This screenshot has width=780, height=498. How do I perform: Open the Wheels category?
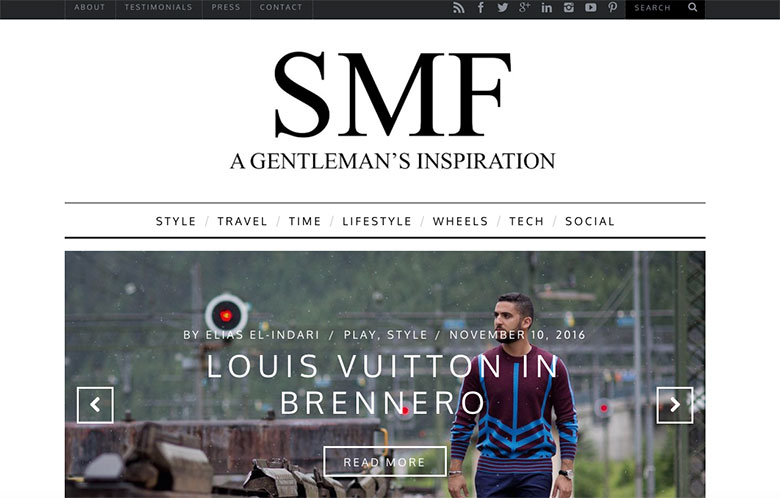pyautogui.click(x=461, y=221)
